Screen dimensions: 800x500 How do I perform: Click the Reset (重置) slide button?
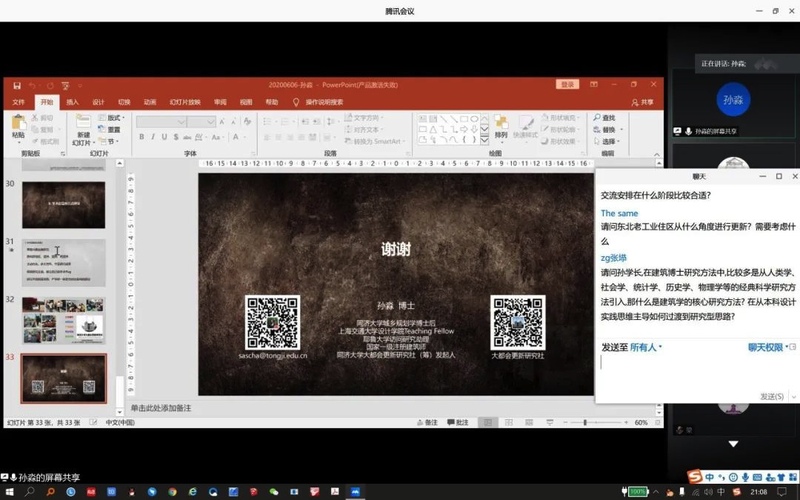pyautogui.click(x=110, y=130)
